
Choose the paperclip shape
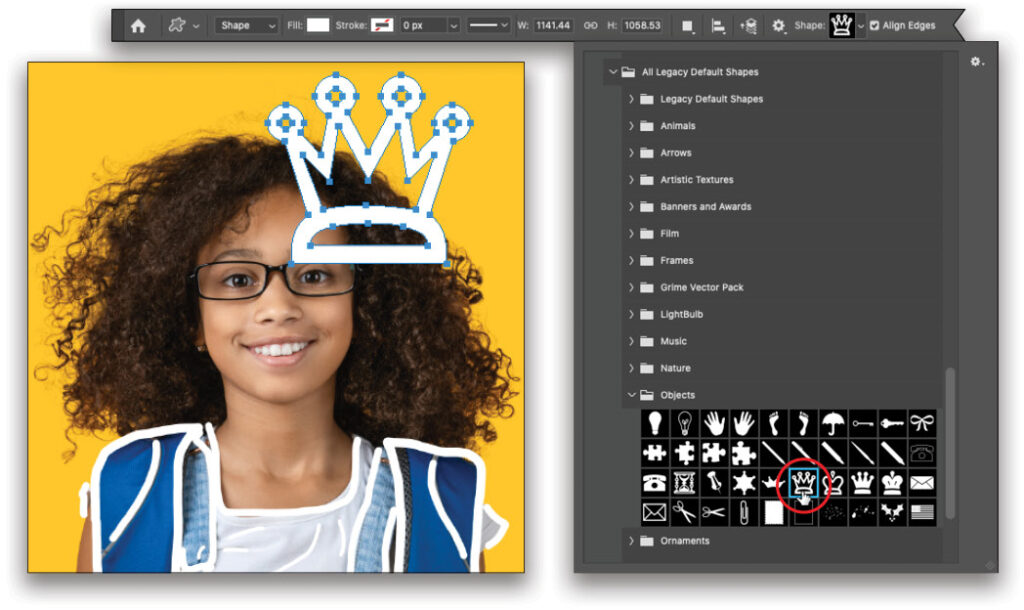(x=744, y=513)
